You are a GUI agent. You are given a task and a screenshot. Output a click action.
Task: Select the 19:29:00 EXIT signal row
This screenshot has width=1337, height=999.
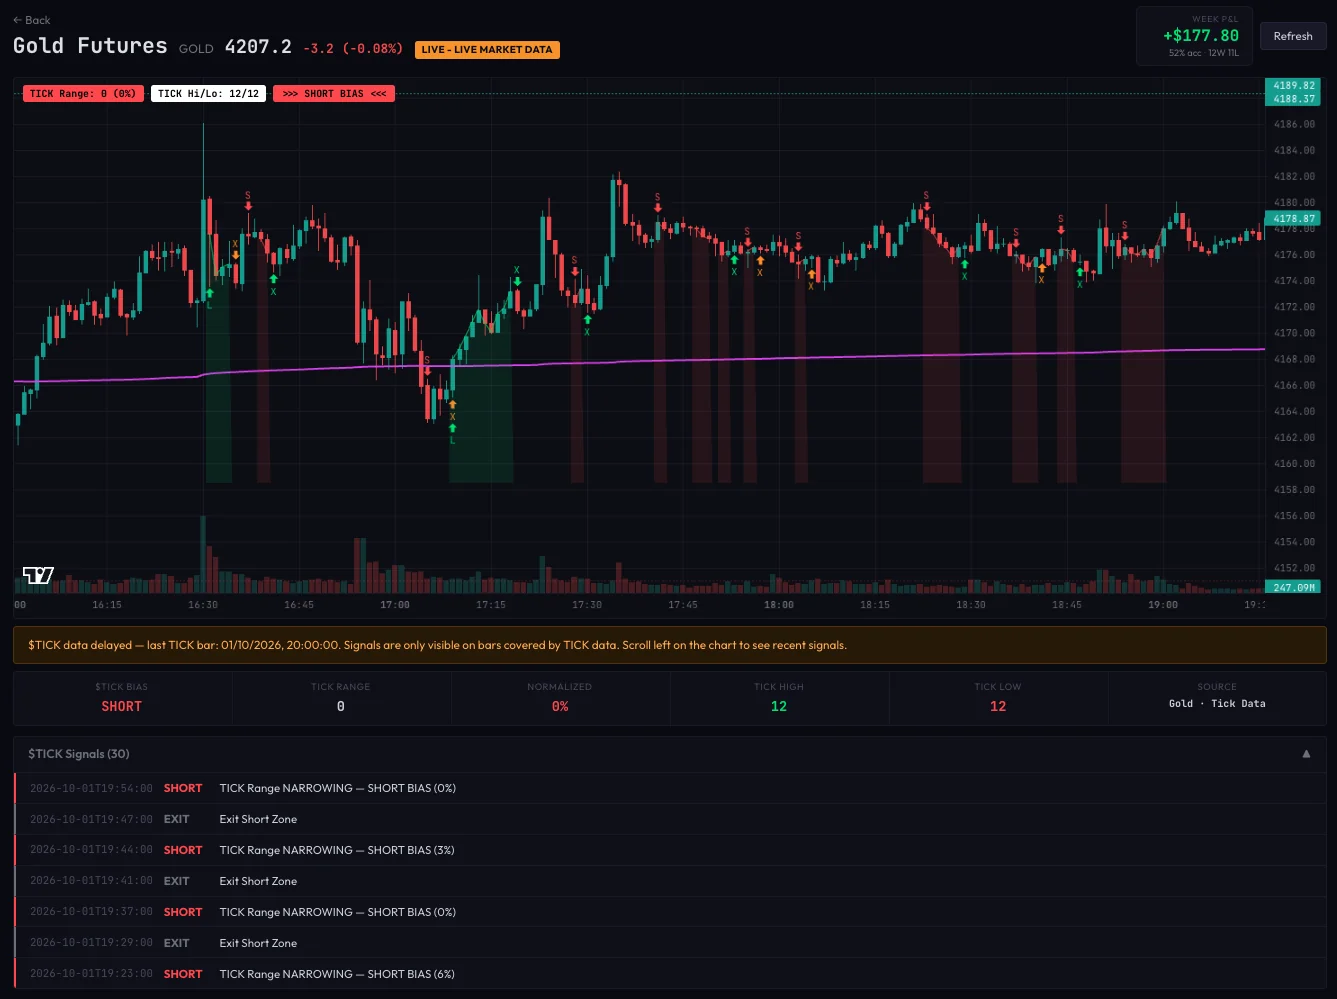click(x=670, y=943)
